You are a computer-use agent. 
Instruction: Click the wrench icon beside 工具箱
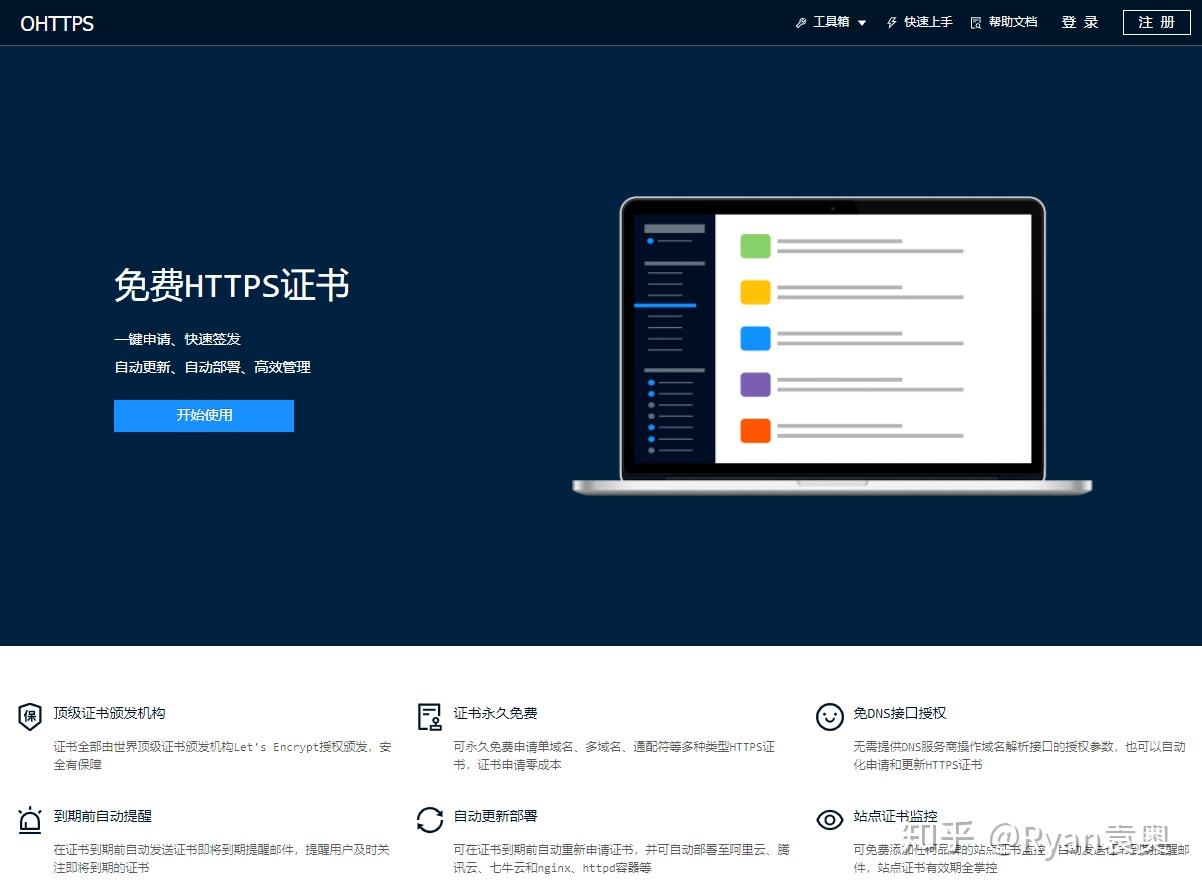click(801, 23)
